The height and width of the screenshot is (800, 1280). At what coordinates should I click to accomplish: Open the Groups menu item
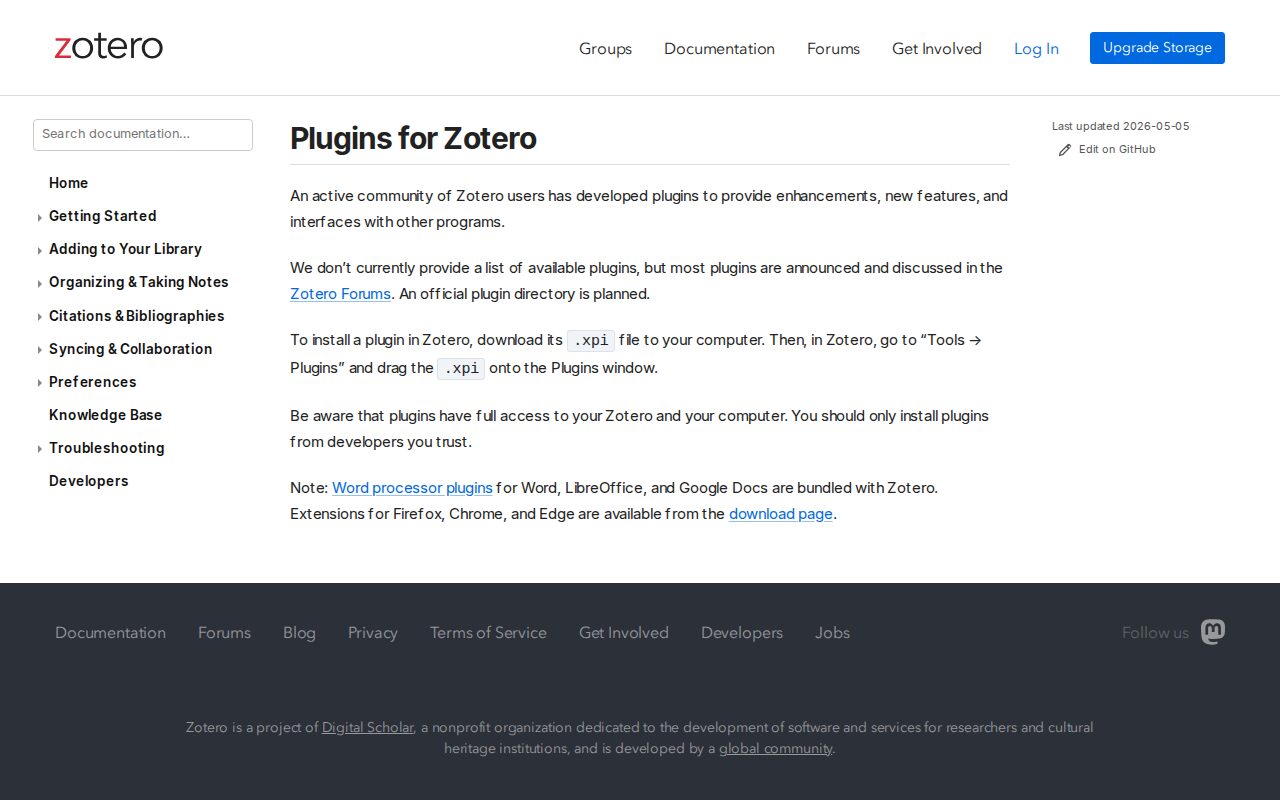click(x=605, y=48)
